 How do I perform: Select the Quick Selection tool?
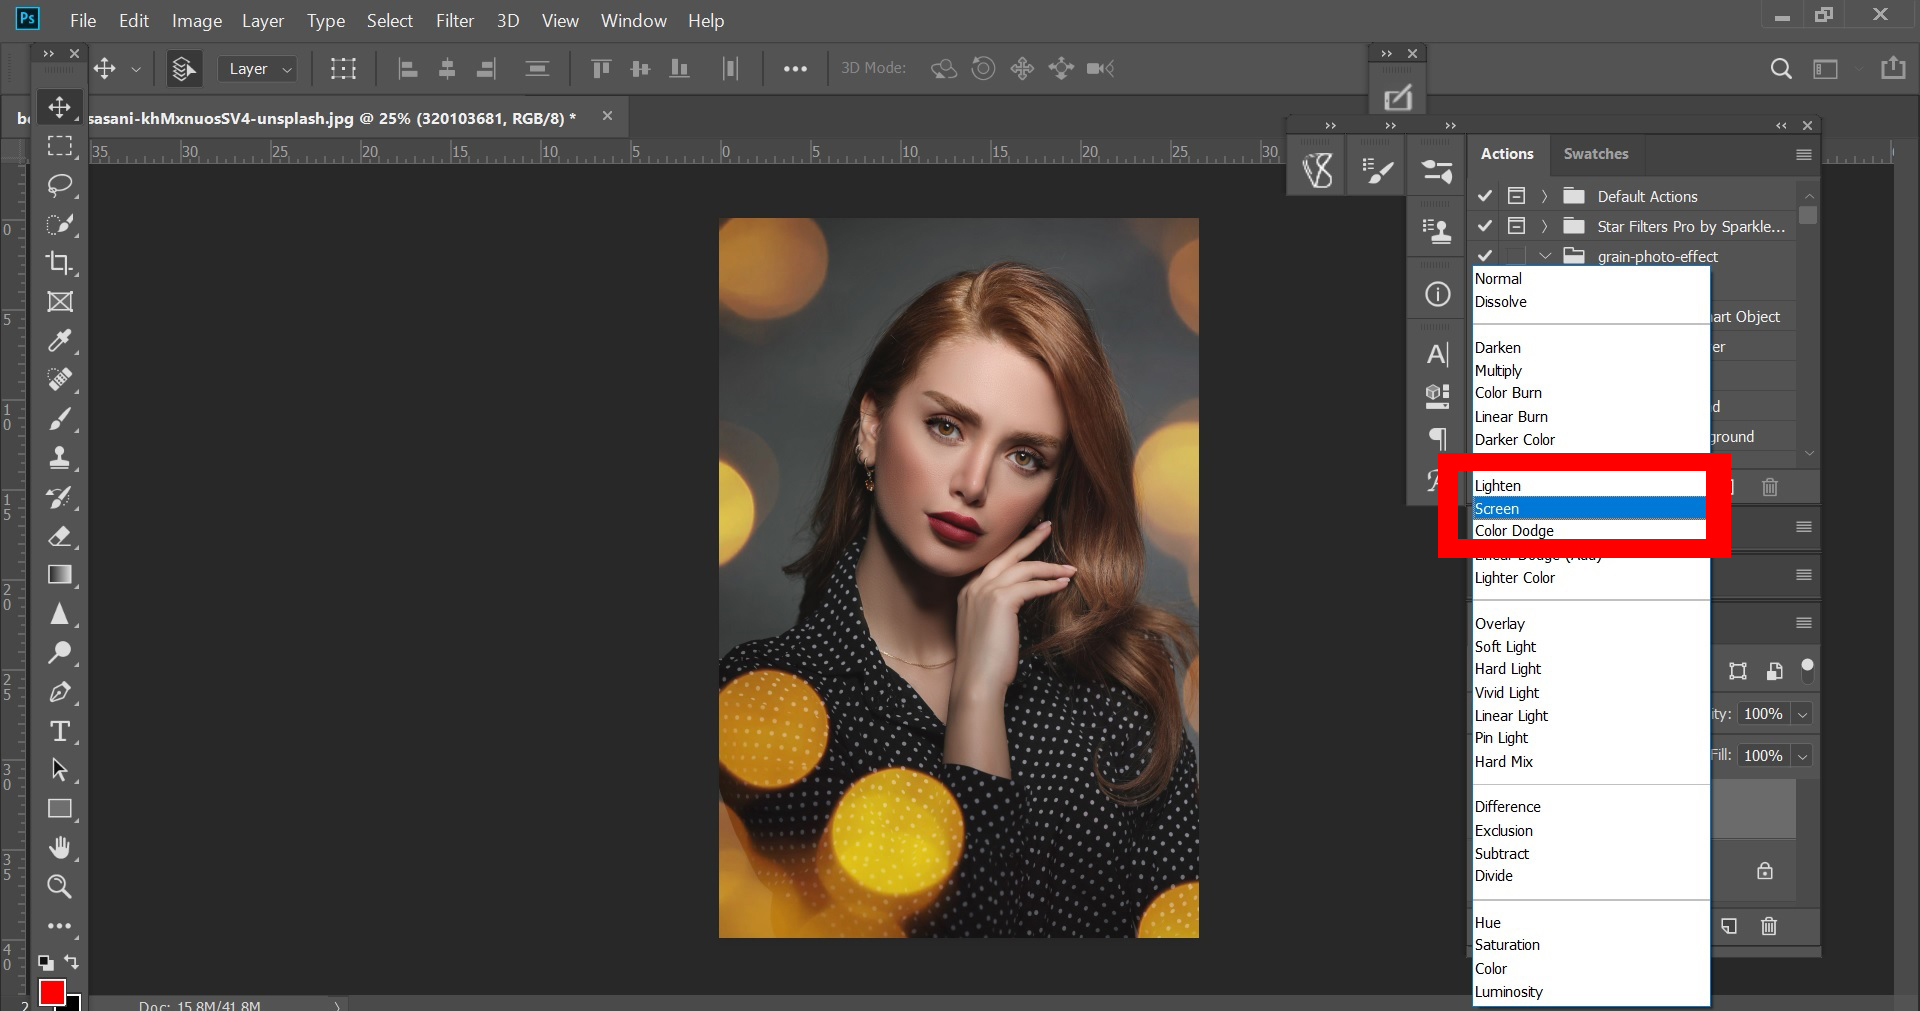click(60, 224)
